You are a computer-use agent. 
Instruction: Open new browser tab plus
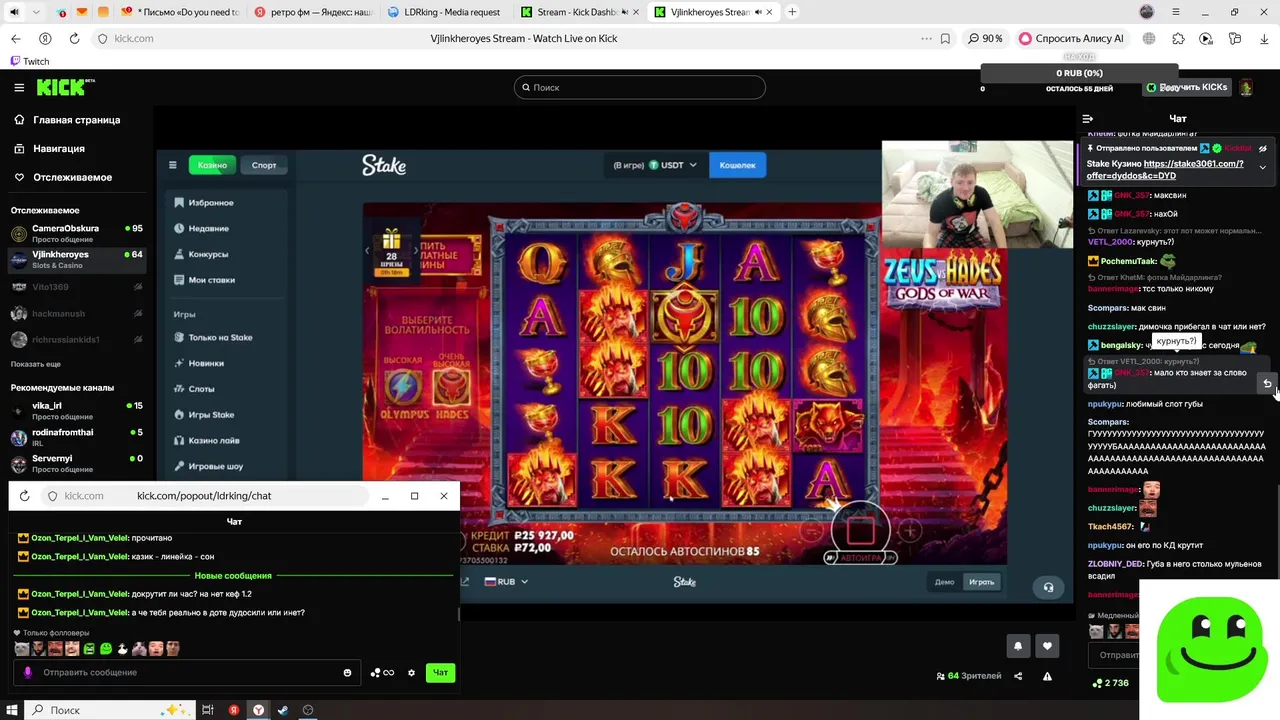[x=792, y=12]
